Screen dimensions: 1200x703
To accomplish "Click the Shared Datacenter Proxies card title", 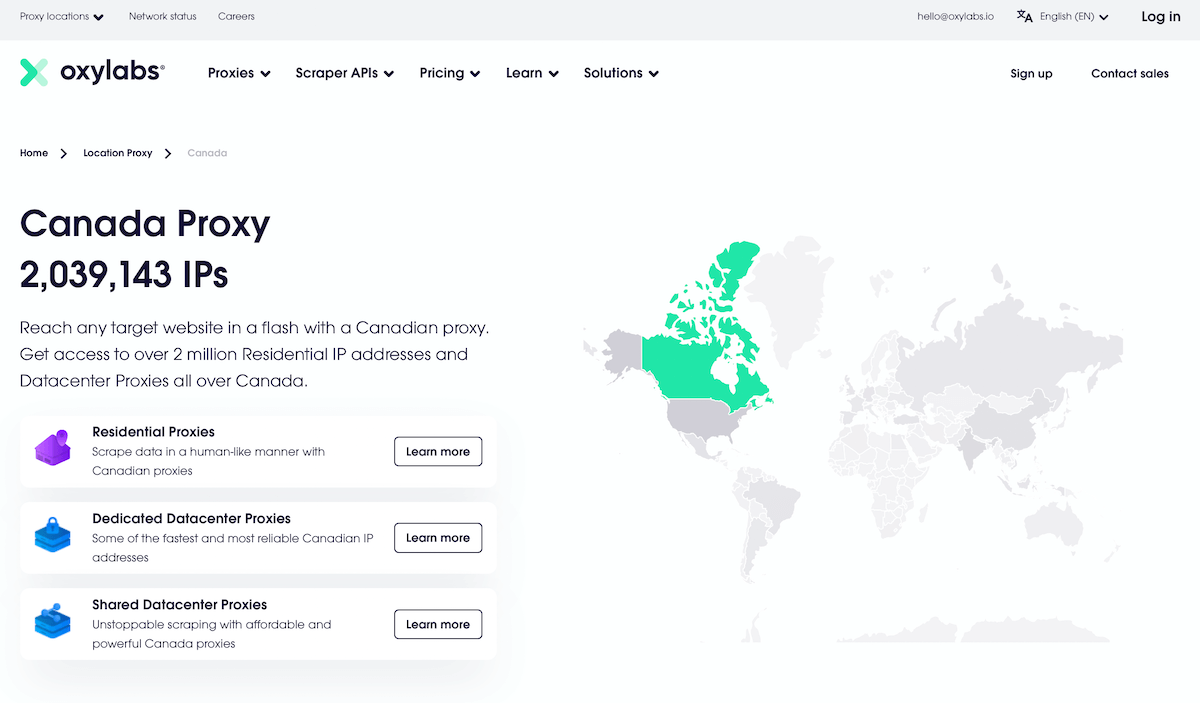I will (x=179, y=604).
